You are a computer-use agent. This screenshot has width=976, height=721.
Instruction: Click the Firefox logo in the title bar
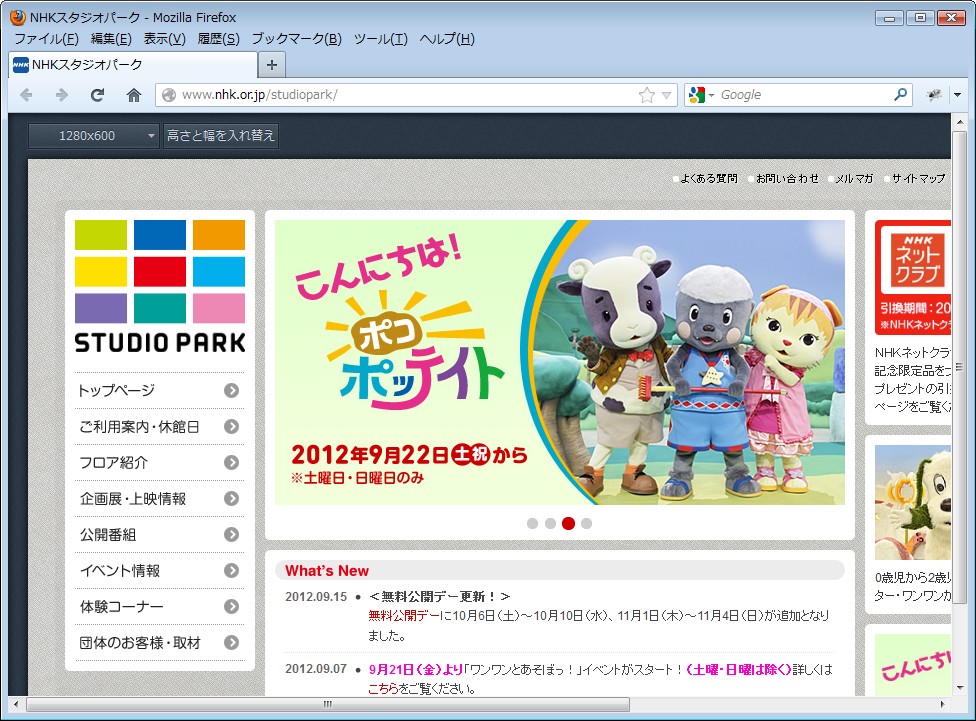click(18, 17)
